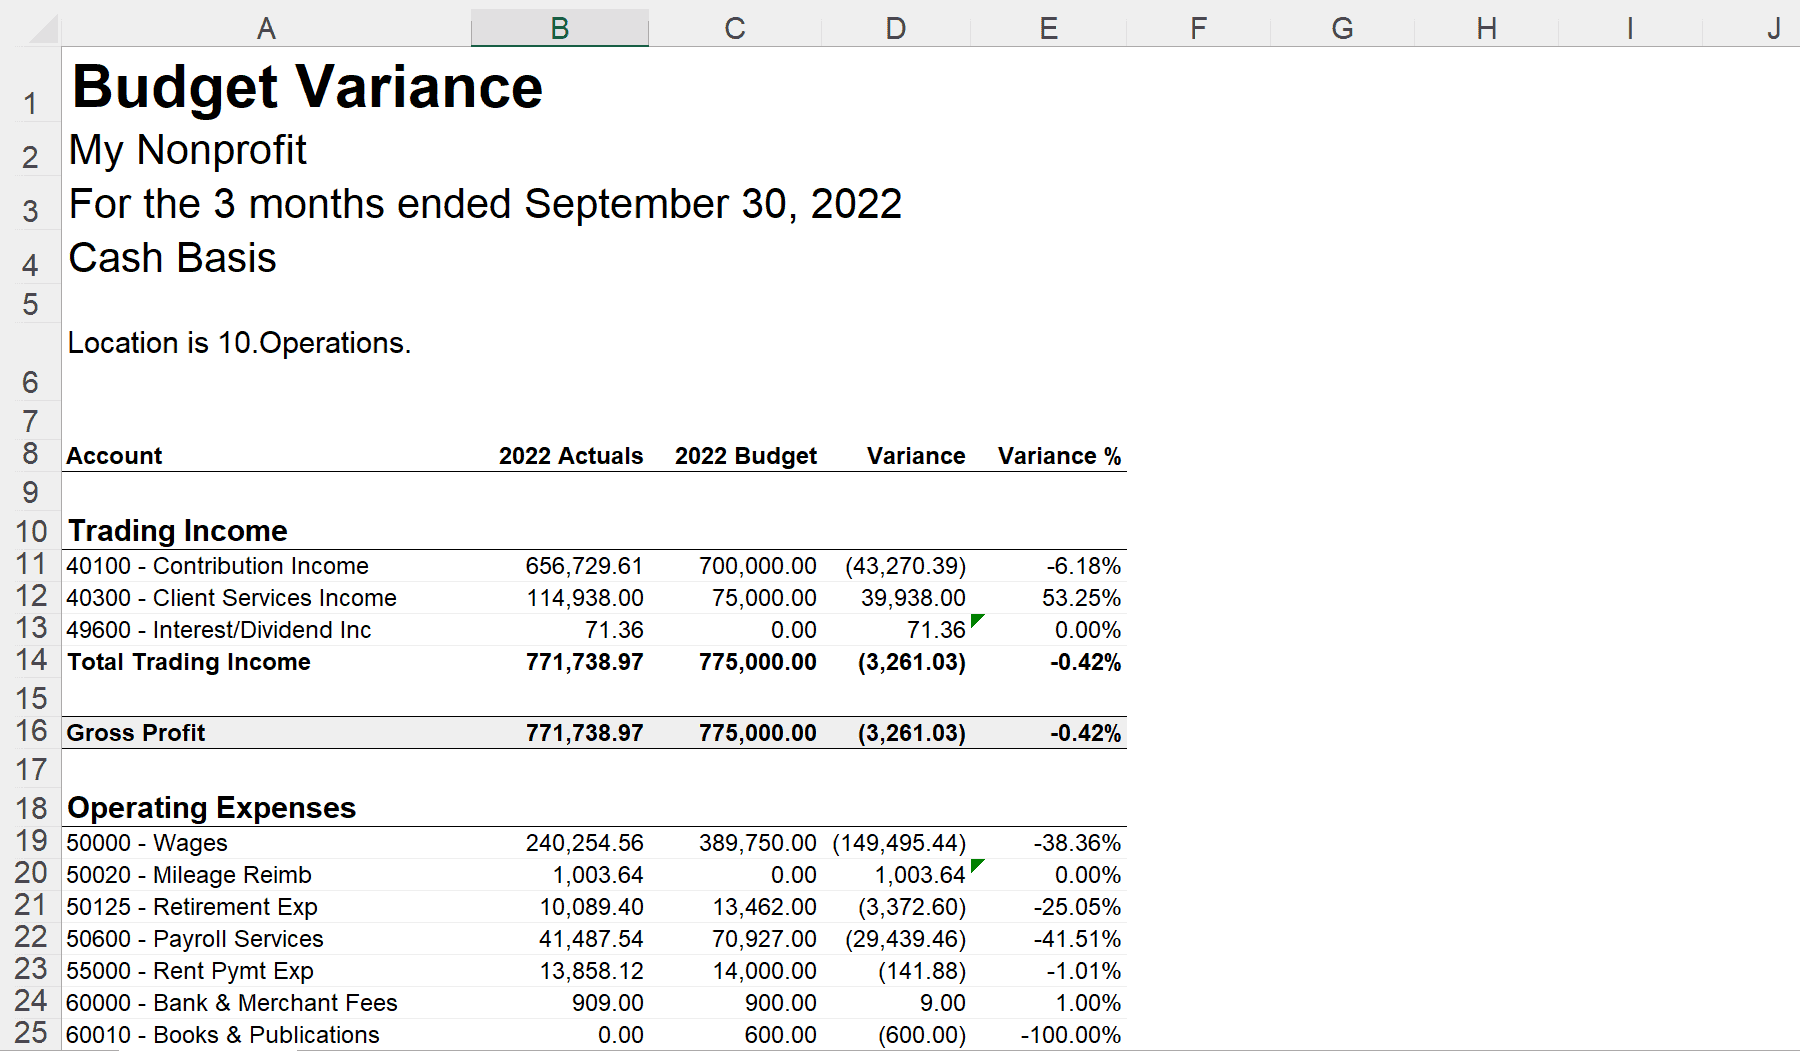Screen dimensions: 1800x1051
Task: Click the 656,729.61 actuals value
Action: pos(584,566)
